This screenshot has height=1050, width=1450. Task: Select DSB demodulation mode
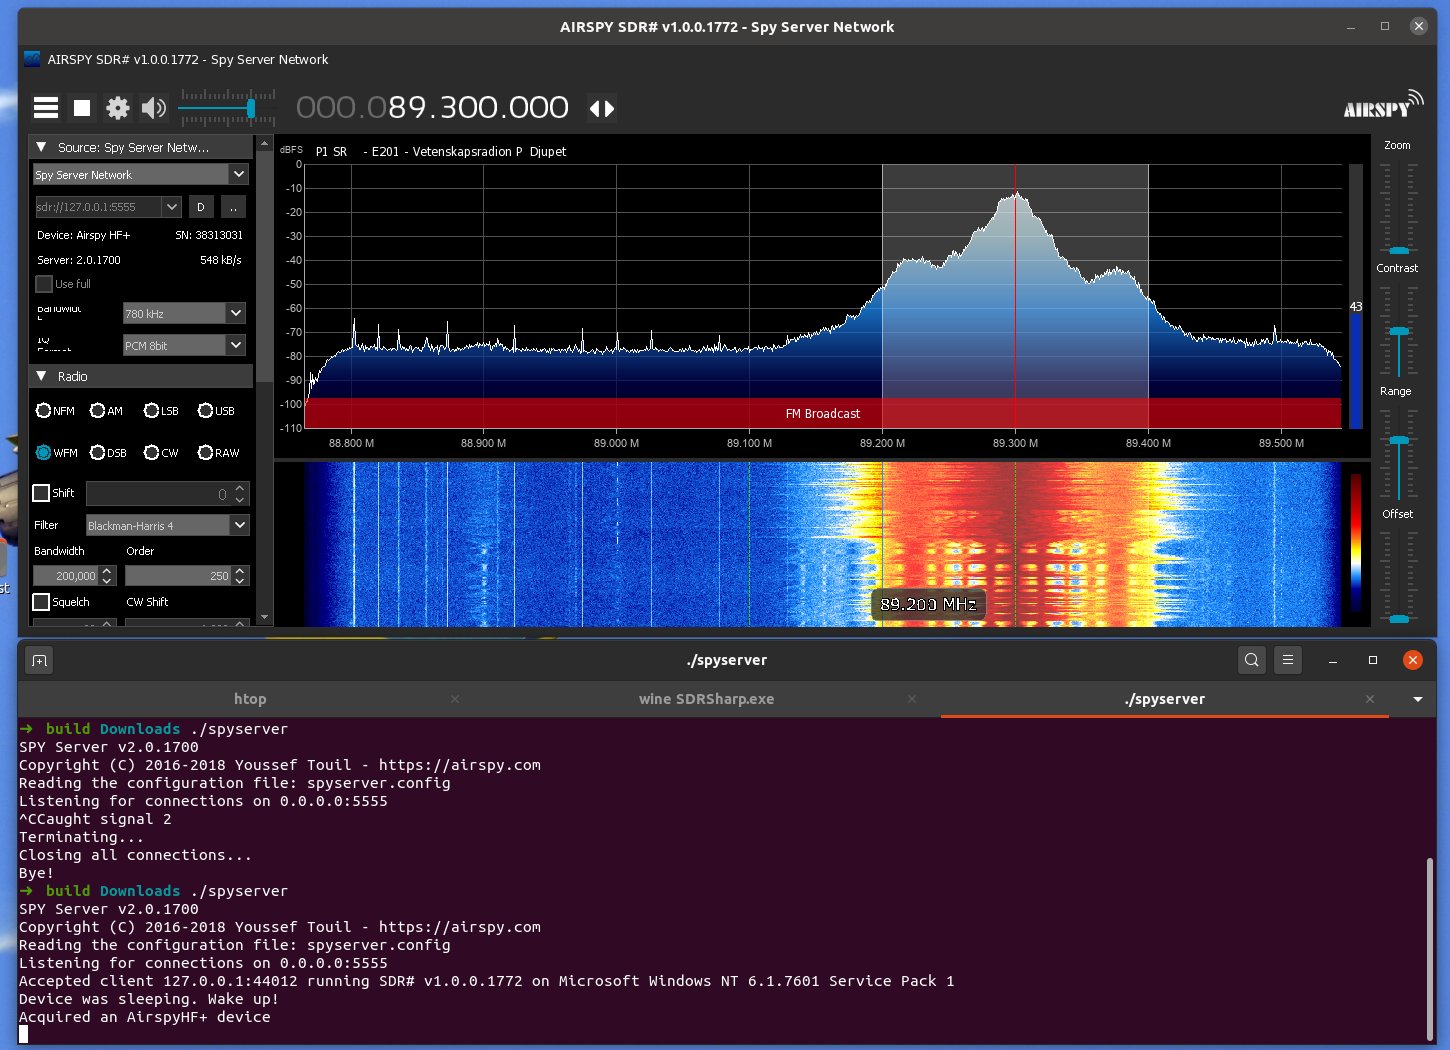click(97, 453)
